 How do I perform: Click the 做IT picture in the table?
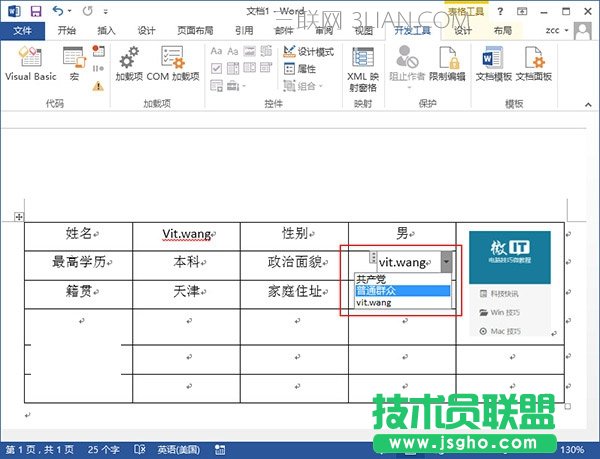[510, 283]
